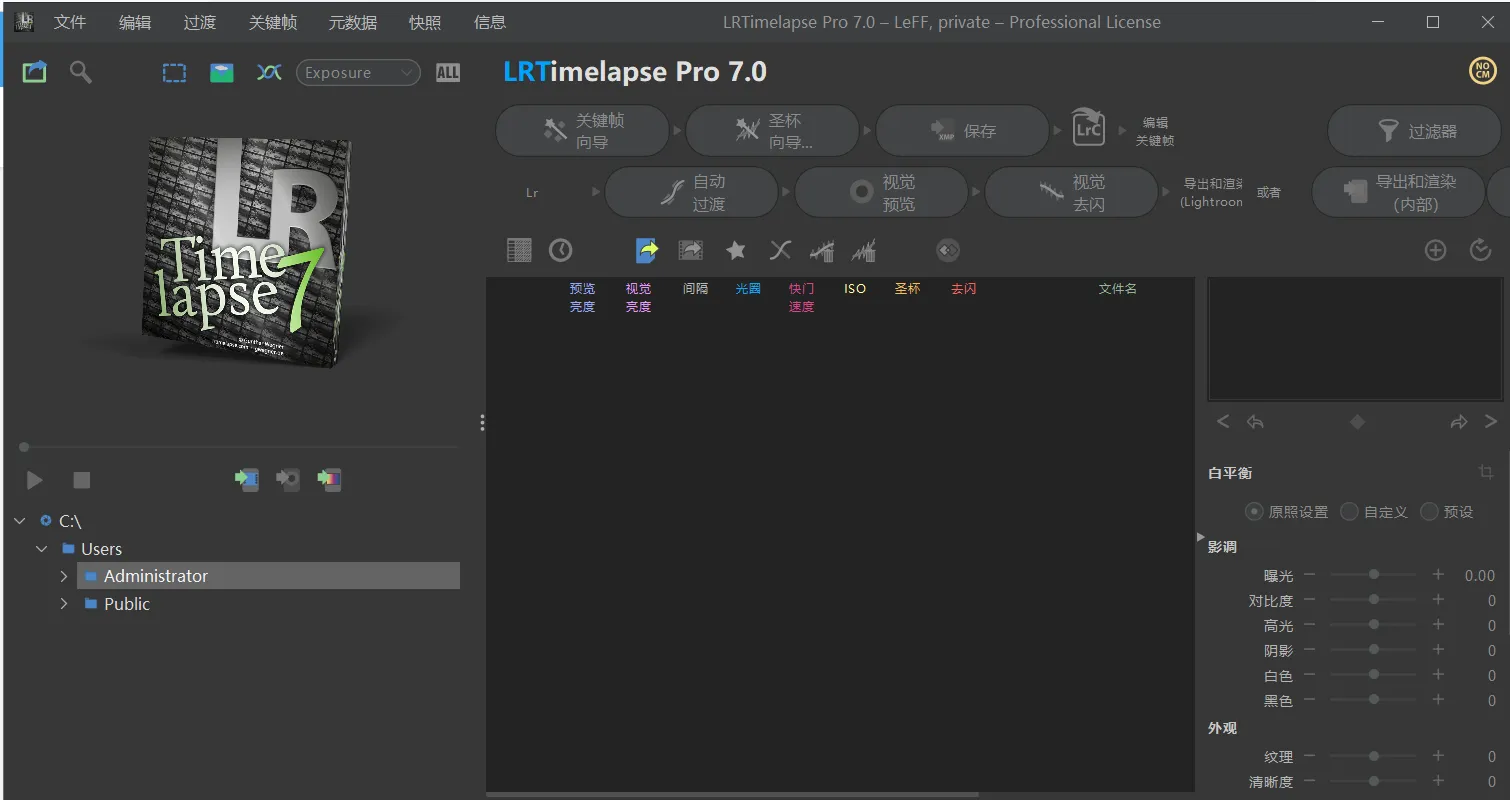The image size is (1510, 800).
Task: Toggle the ALL button
Action: coord(448,72)
